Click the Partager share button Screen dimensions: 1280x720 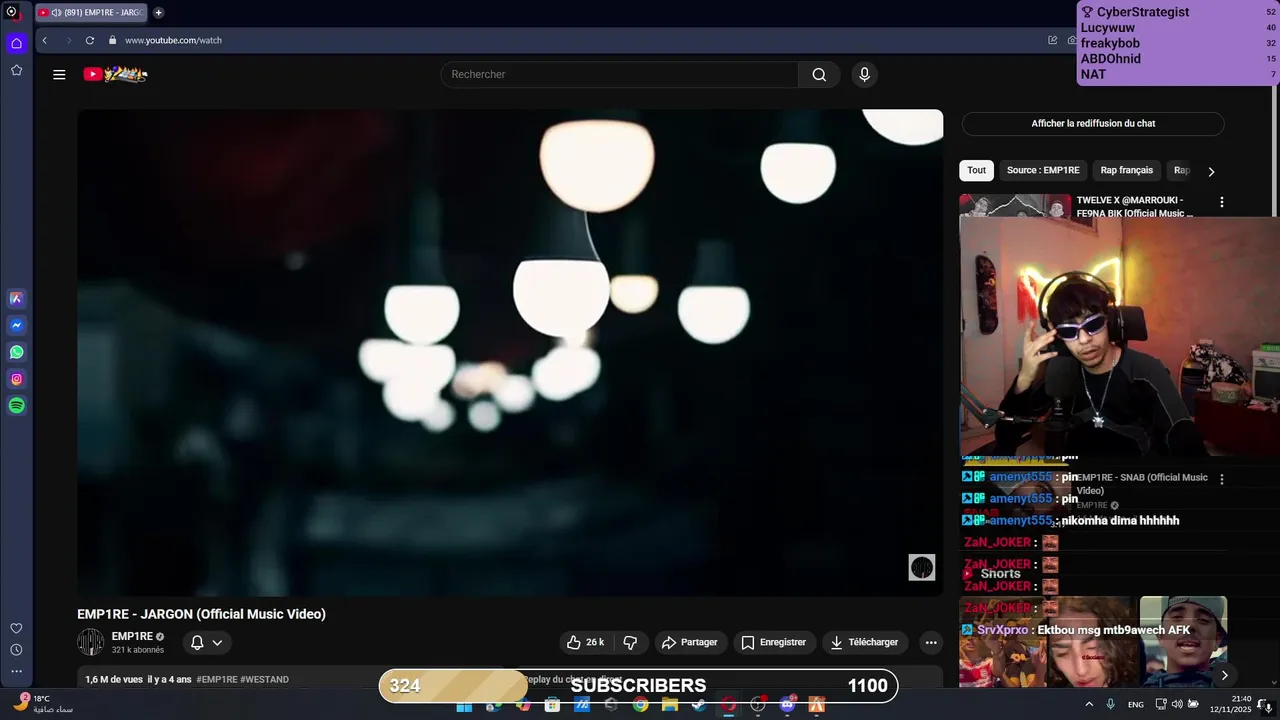pos(690,642)
